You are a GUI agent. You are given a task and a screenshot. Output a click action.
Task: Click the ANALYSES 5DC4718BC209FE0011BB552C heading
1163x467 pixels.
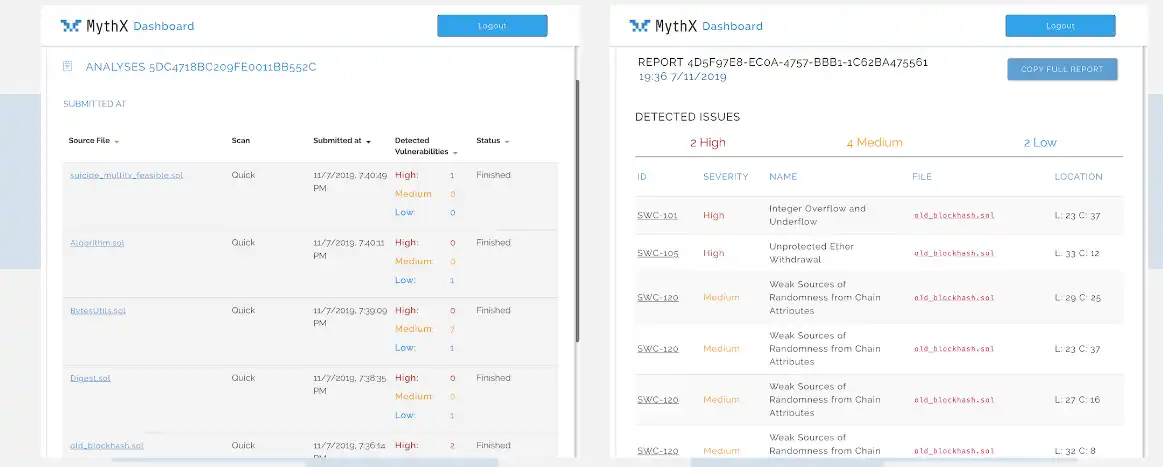click(201, 67)
